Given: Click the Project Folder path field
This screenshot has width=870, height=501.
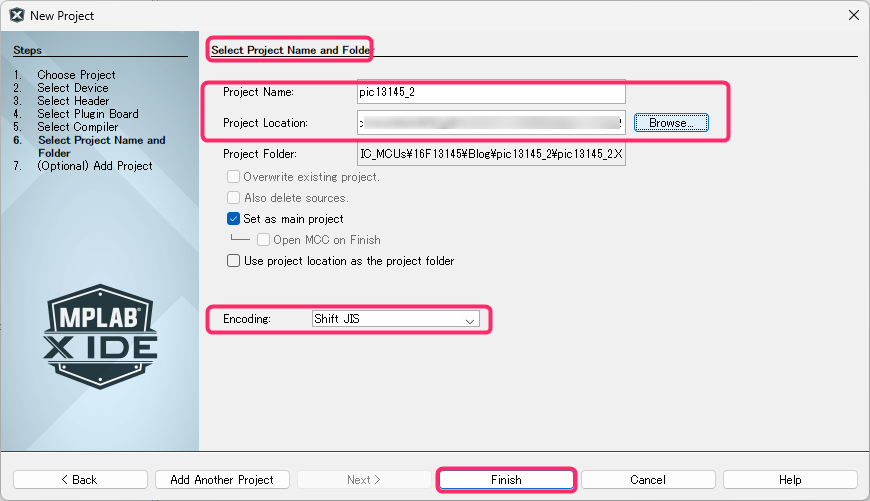Looking at the screenshot, I should 490,155.
